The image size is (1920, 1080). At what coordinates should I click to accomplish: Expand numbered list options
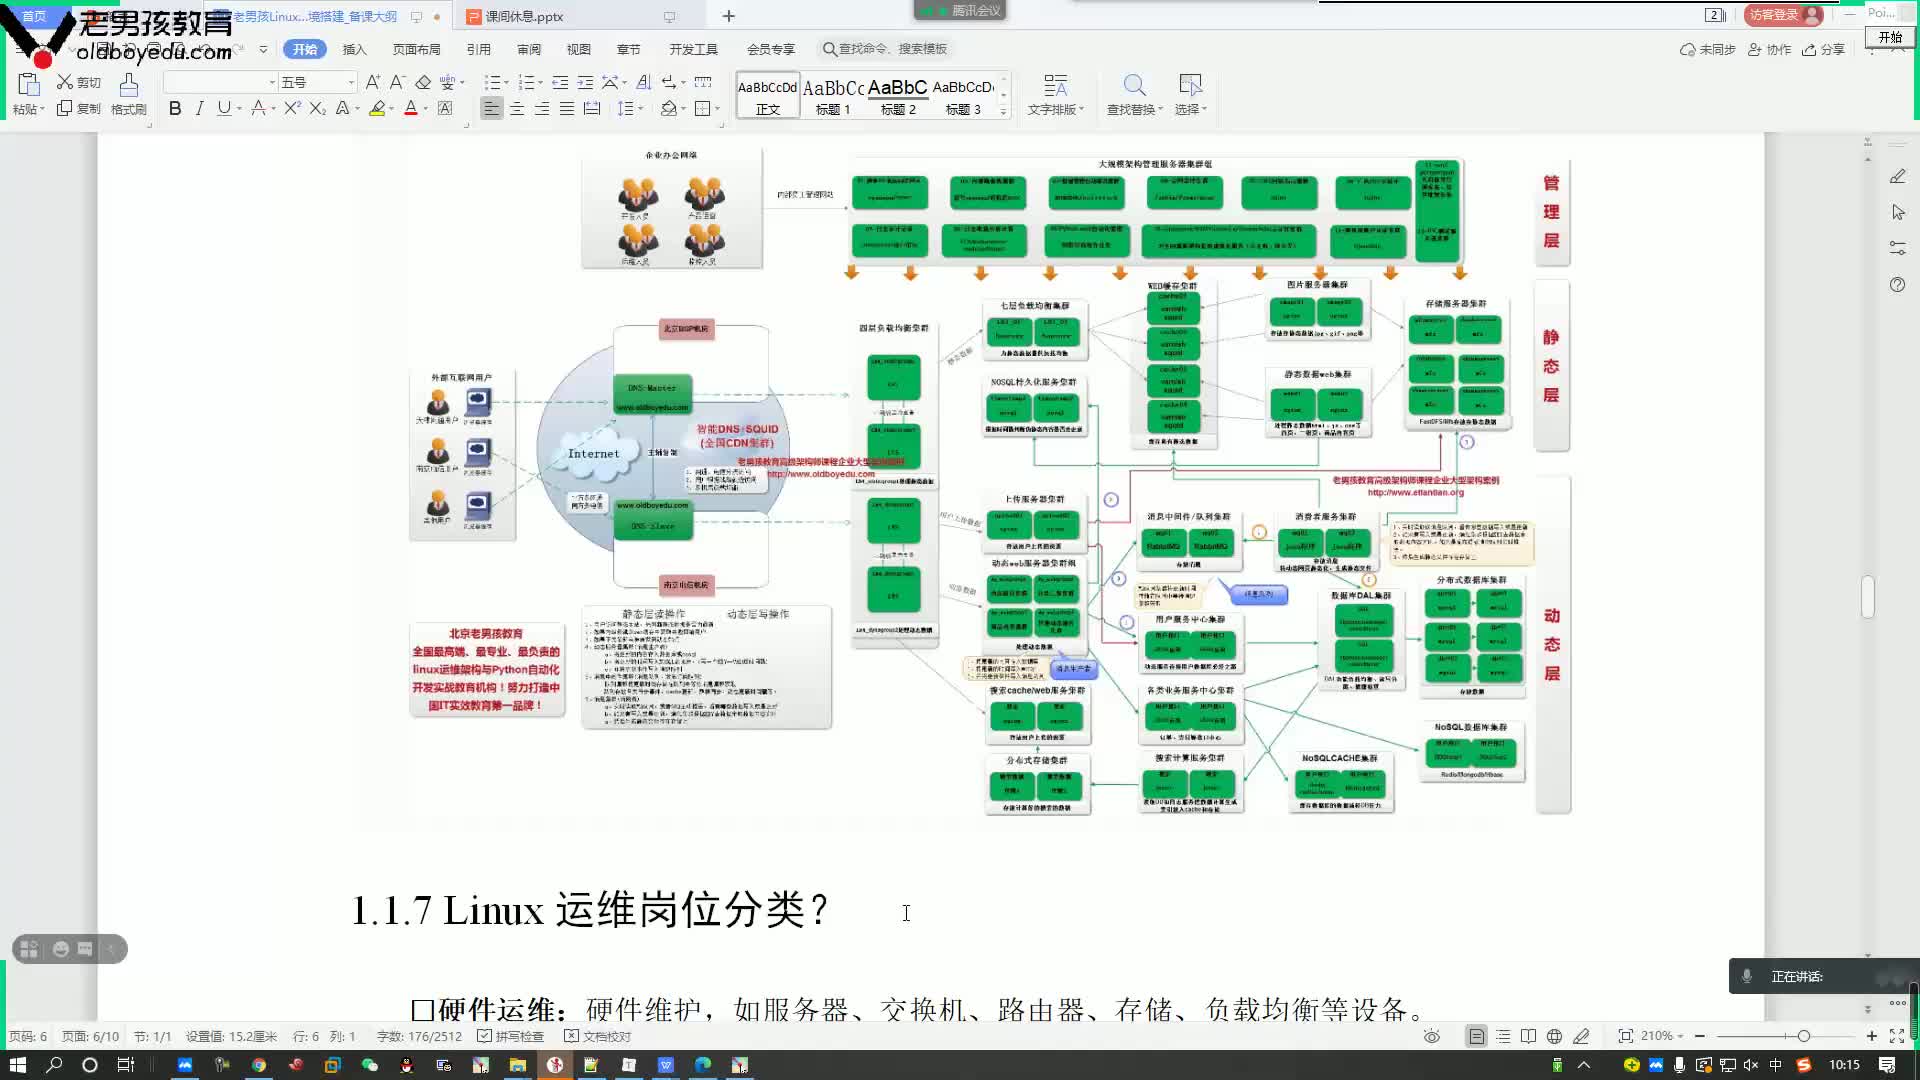[x=541, y=83]
